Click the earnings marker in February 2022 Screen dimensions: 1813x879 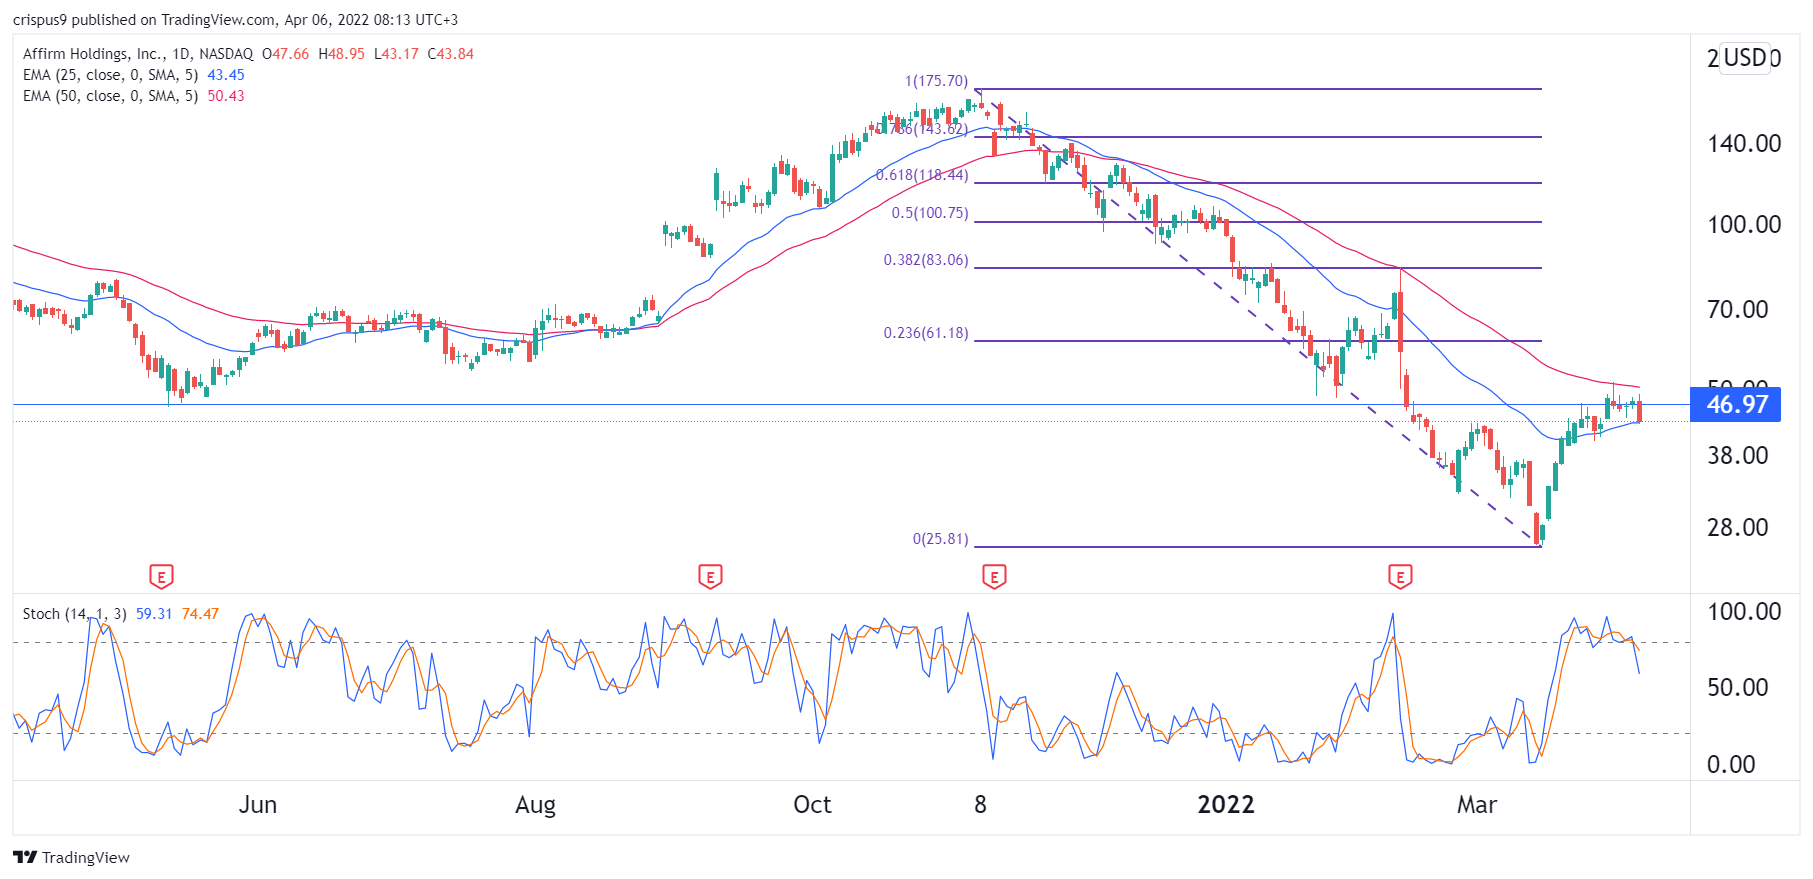pyautogui.click(x=1400, y=576)
